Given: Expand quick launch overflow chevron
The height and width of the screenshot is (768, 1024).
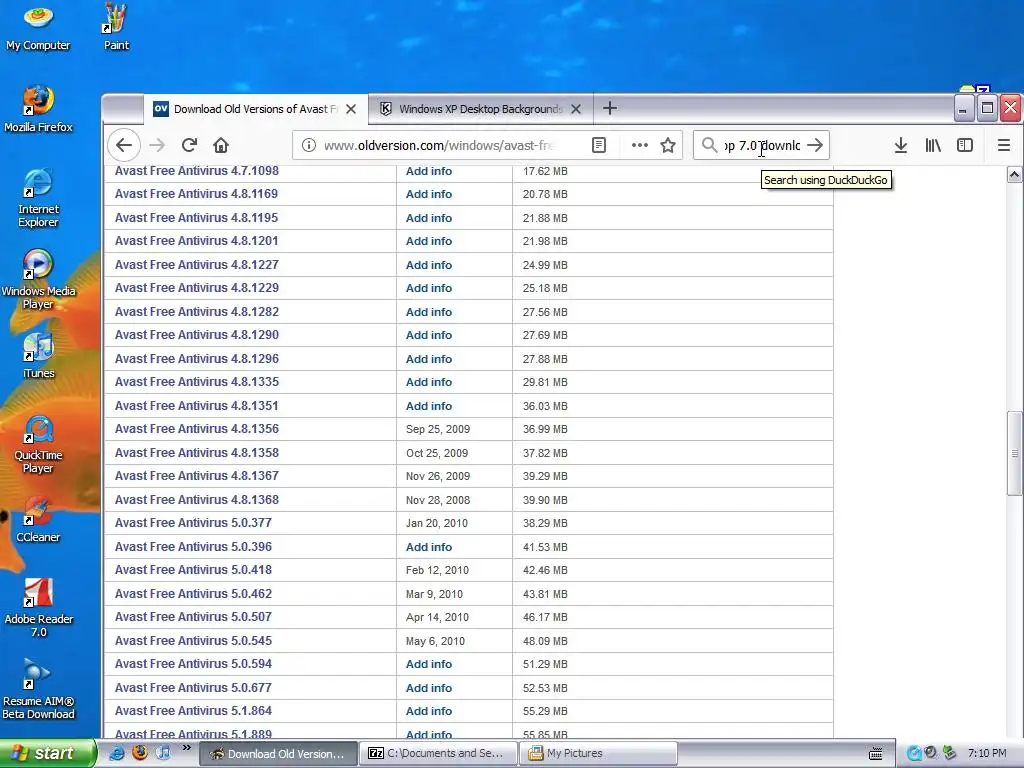Looking at the screenshot, I should pyautogui.click(x=187, y=748).
